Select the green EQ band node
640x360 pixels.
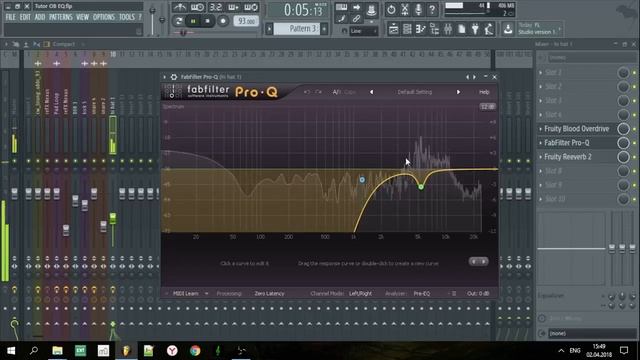[421, 187]
